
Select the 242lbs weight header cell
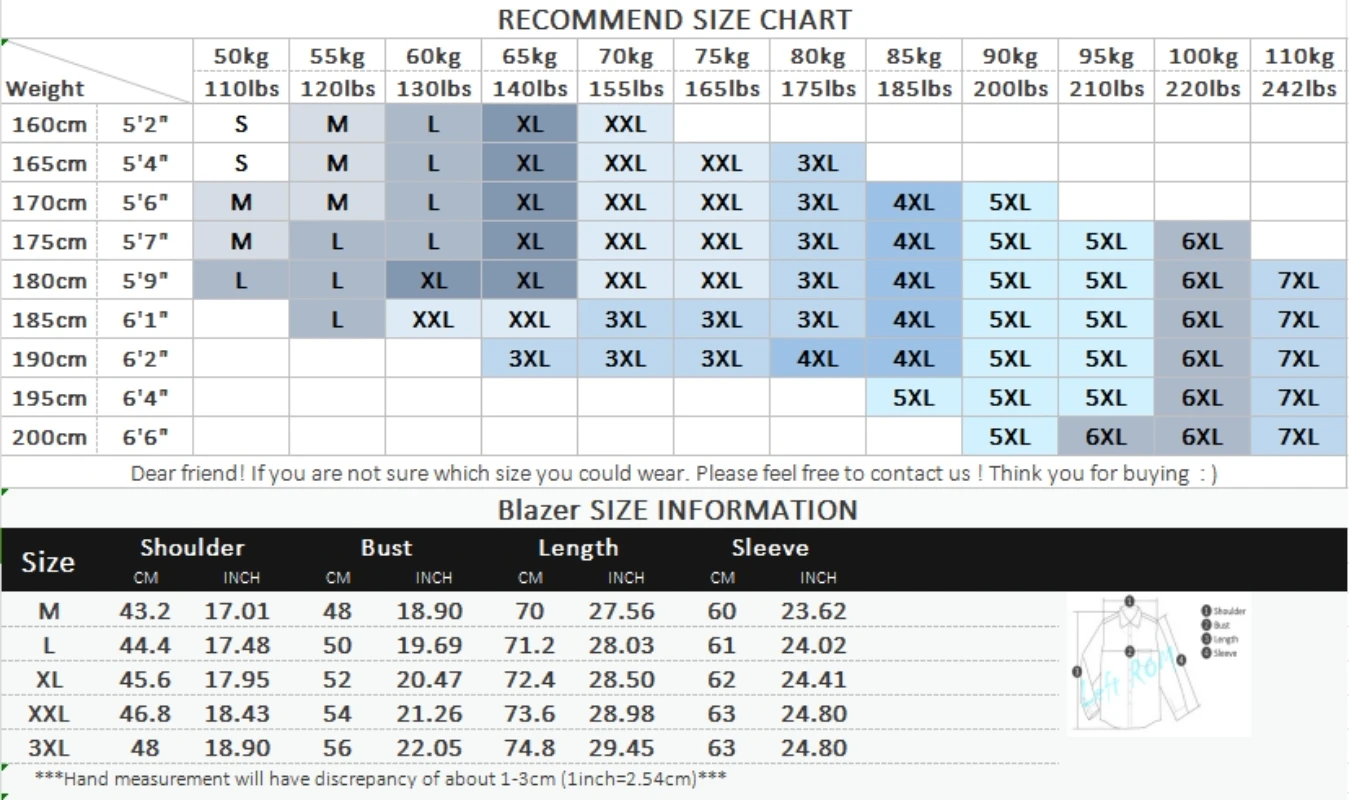(1299, 88)
